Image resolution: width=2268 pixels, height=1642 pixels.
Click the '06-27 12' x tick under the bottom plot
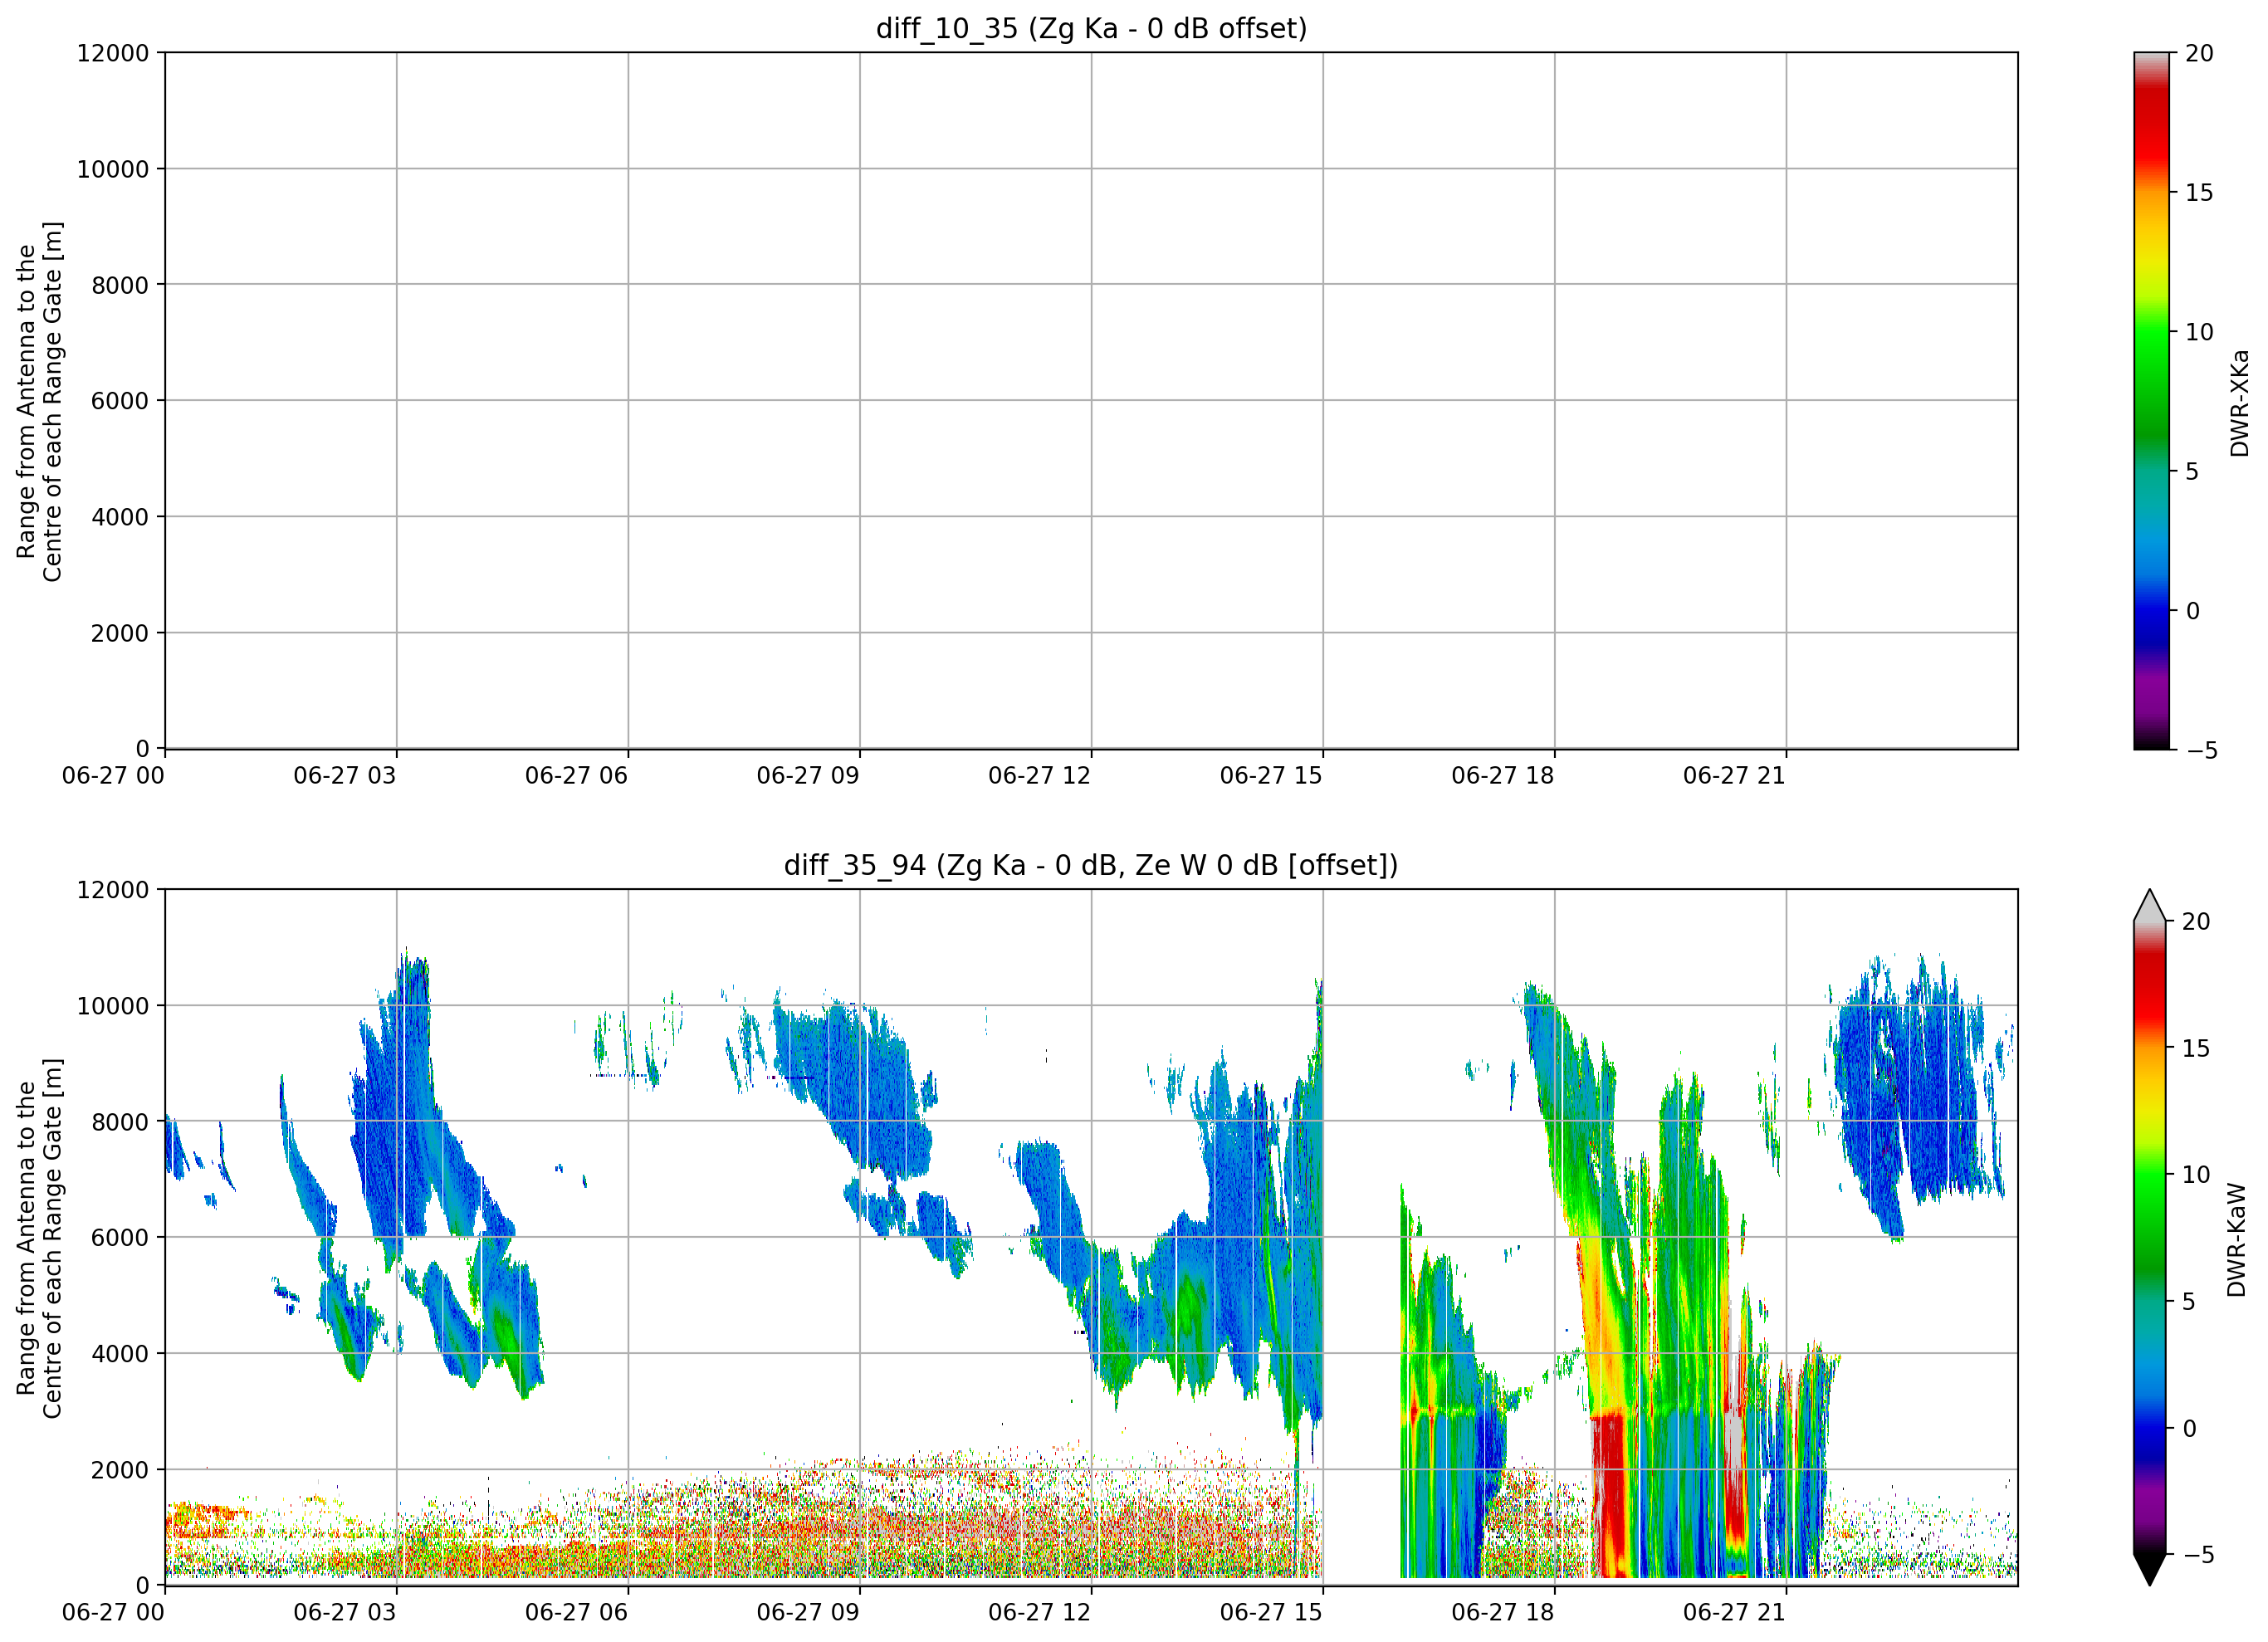coord(1040,1613)
